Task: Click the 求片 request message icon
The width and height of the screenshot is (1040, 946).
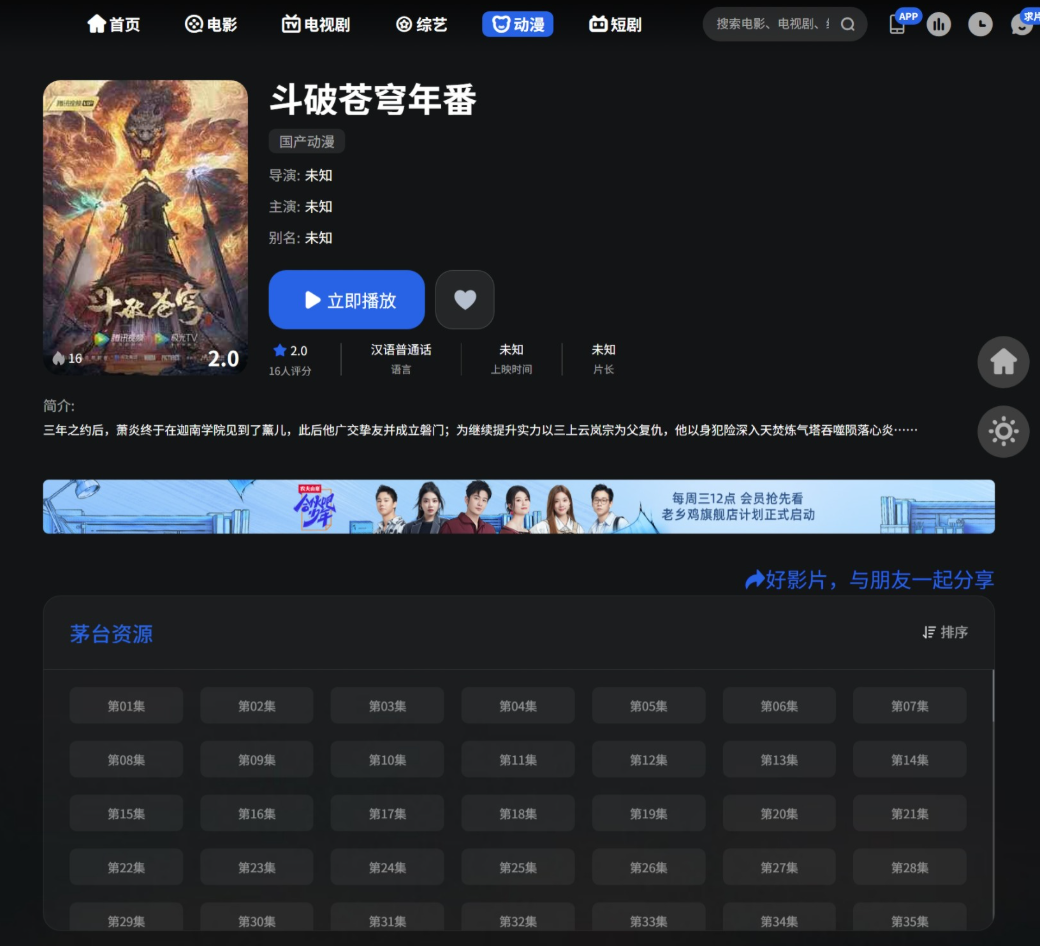Action: pyautogui.click(x=1021, y=25)
